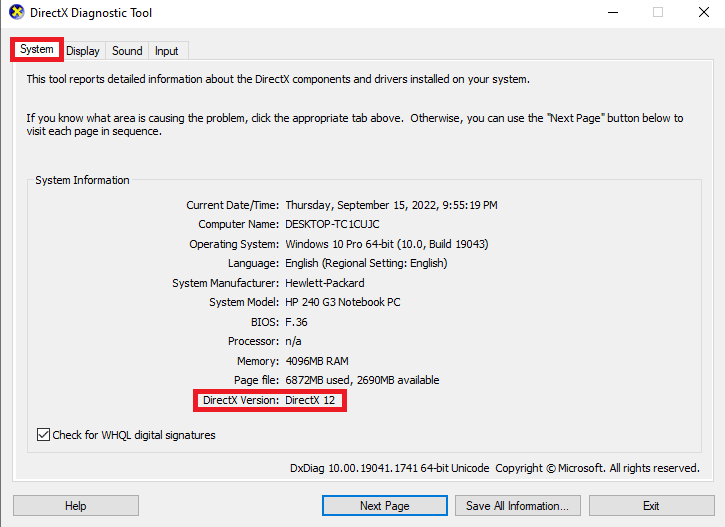Image resolution: width=725 pixels, height=527 pixels.
Task: Exit the diagnostic tool
Action: pyautogui.click(x=651, y=506)
